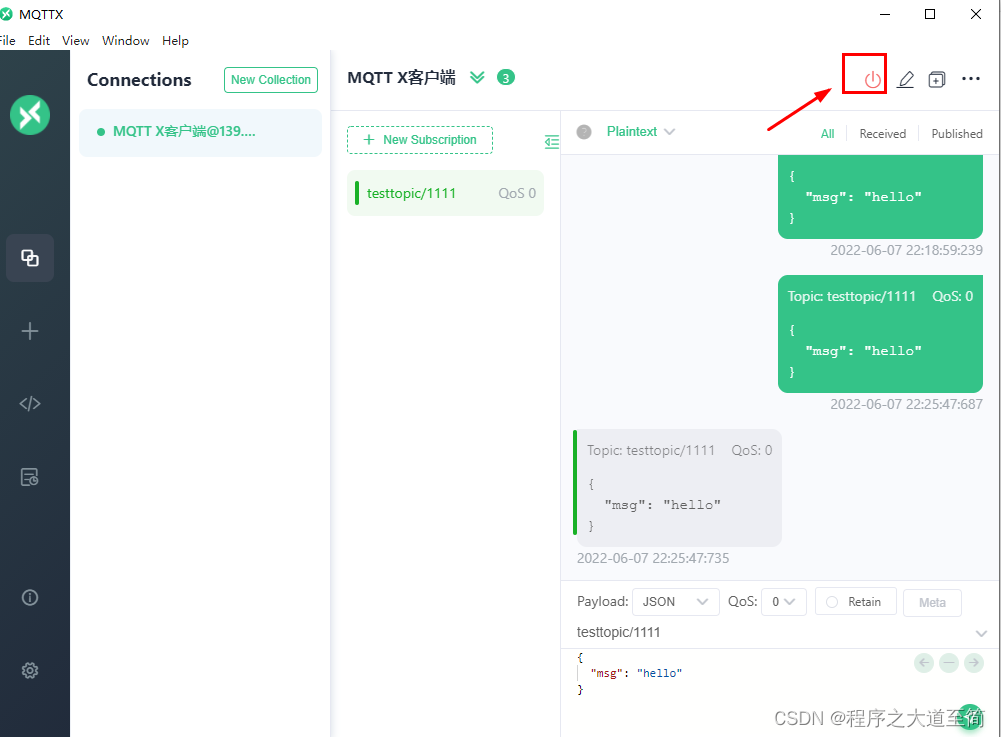This screenshot has height=737, width=1001.
Task: Switch to the Published messages tab
Action: (x=956, y=133)
